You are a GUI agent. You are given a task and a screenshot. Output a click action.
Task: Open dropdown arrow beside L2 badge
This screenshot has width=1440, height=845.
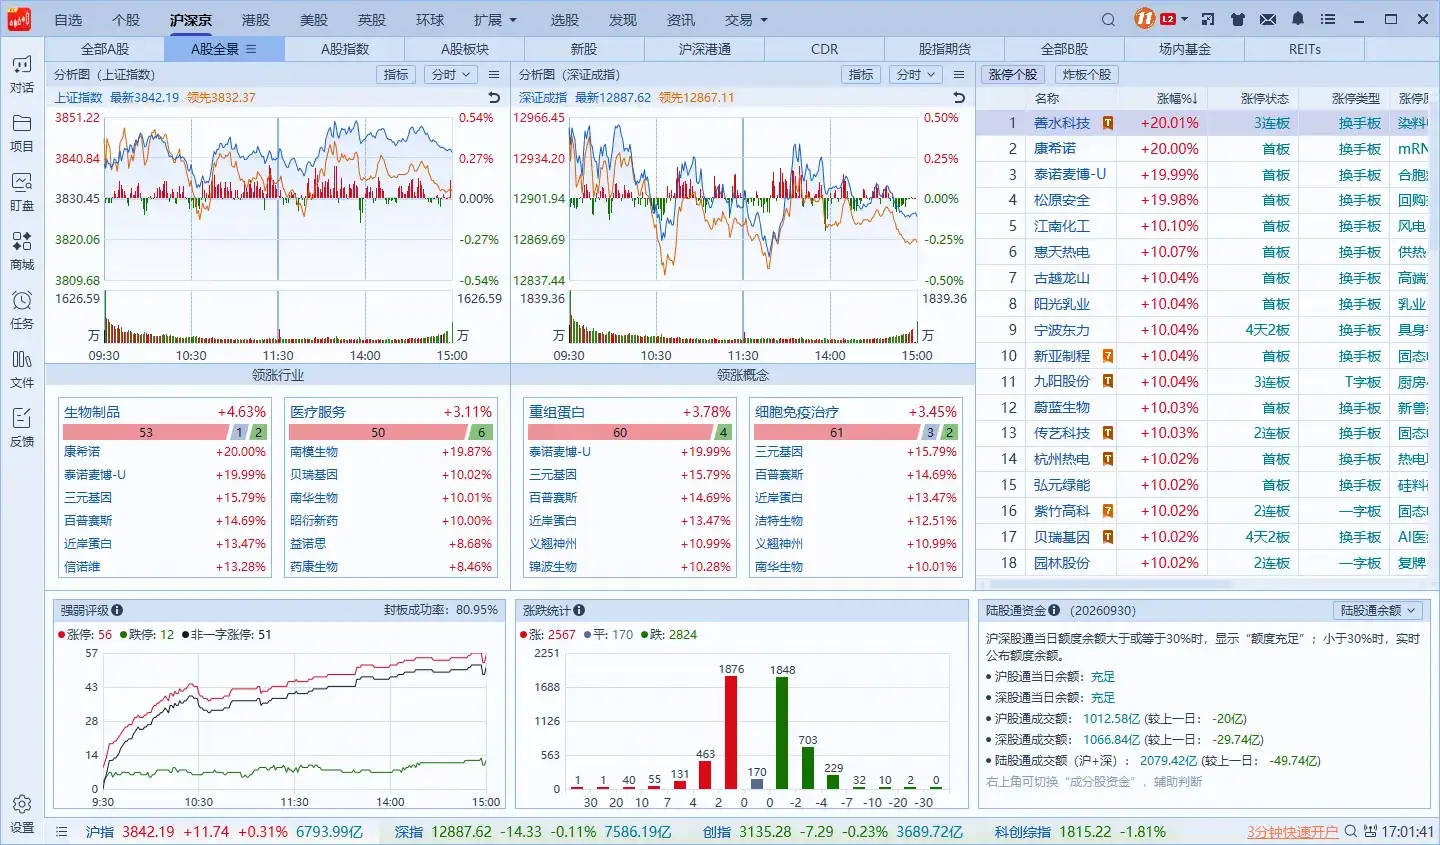pyautogui.click(x=1185, y=19)
